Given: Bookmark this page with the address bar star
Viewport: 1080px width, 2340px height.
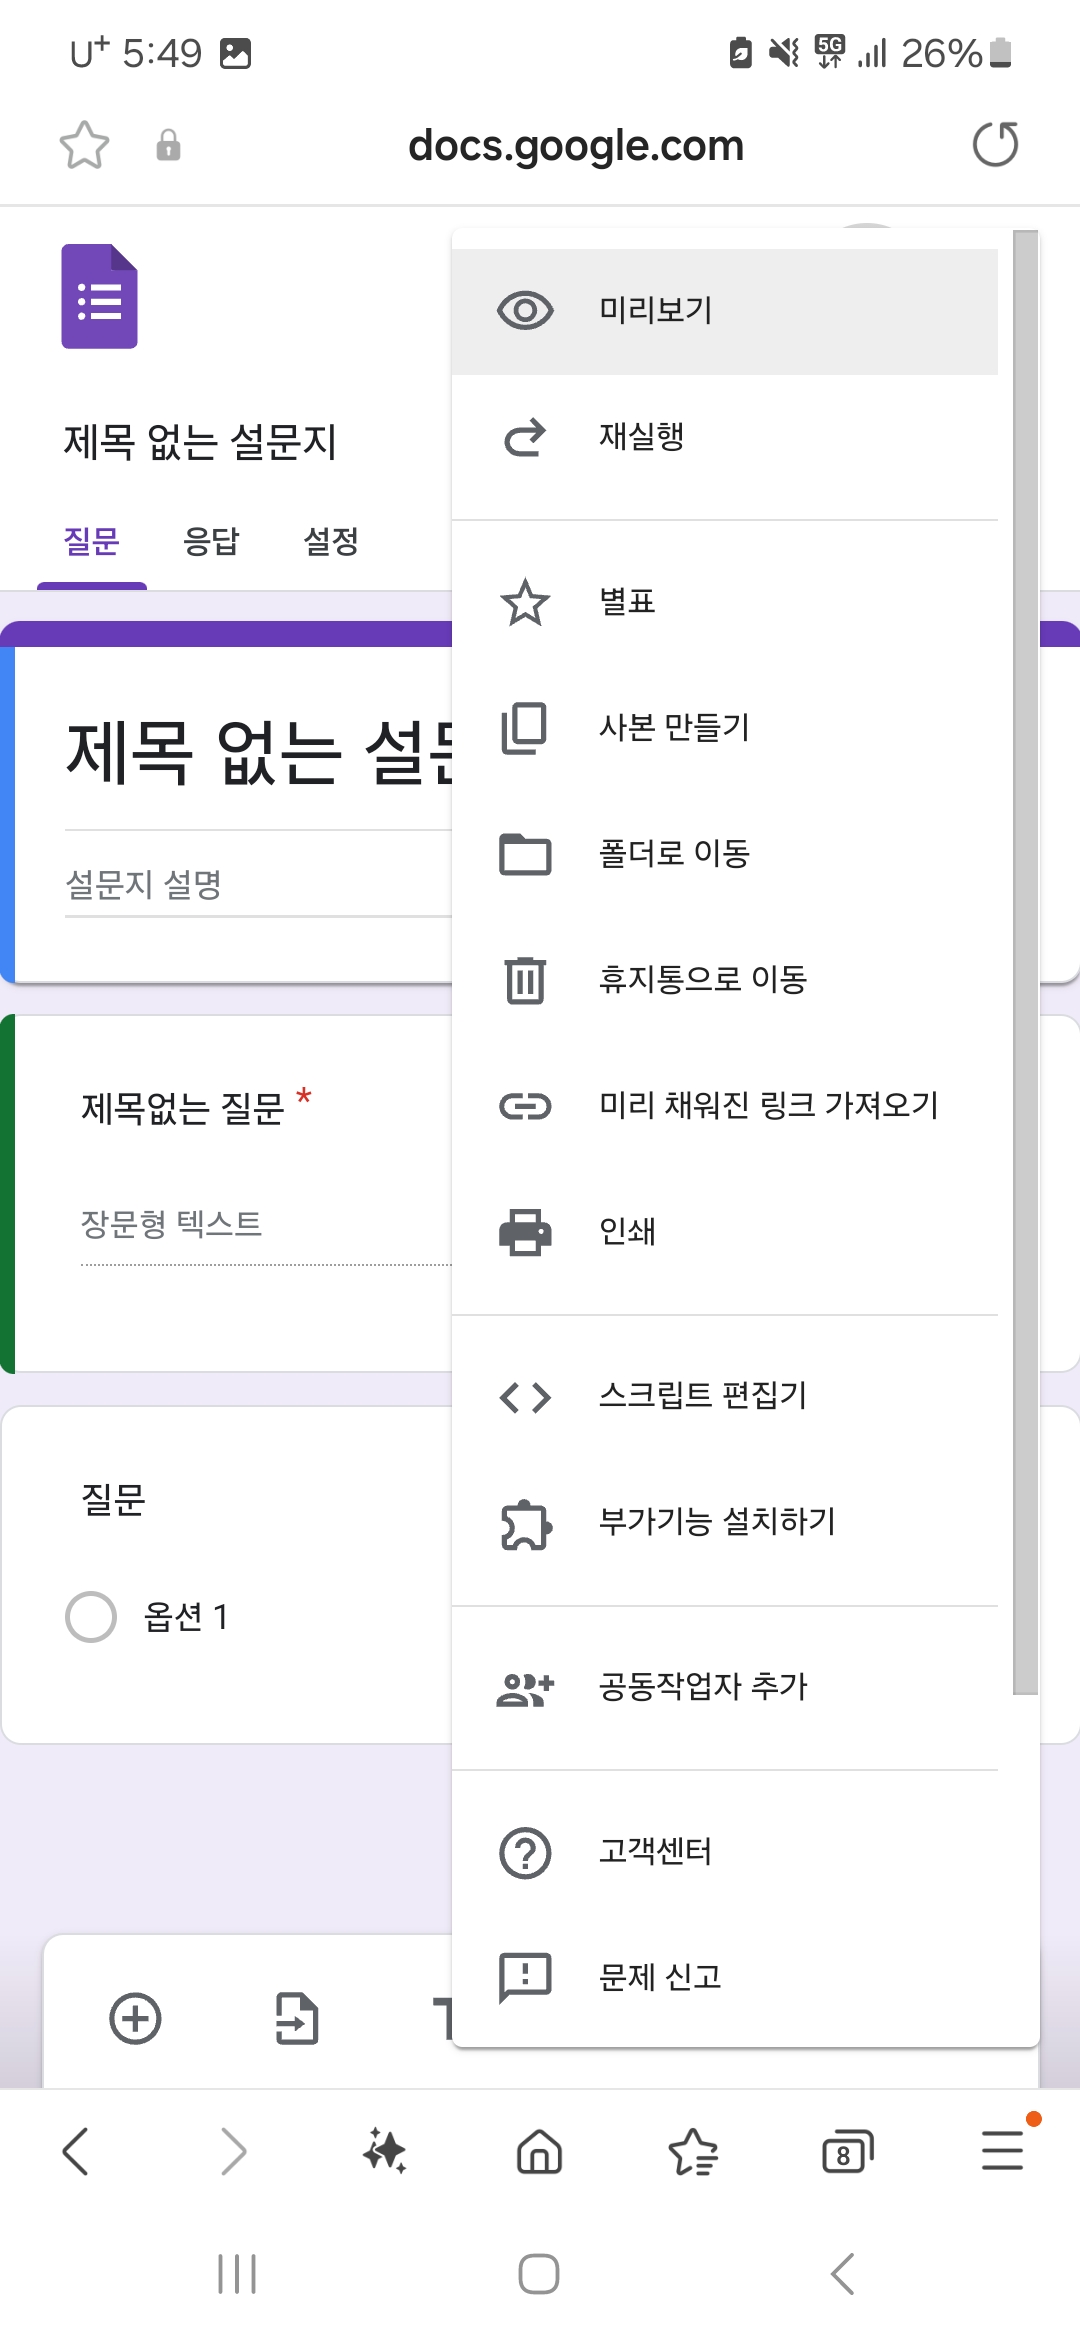Looking at the screenshot, I should [84, 145].
